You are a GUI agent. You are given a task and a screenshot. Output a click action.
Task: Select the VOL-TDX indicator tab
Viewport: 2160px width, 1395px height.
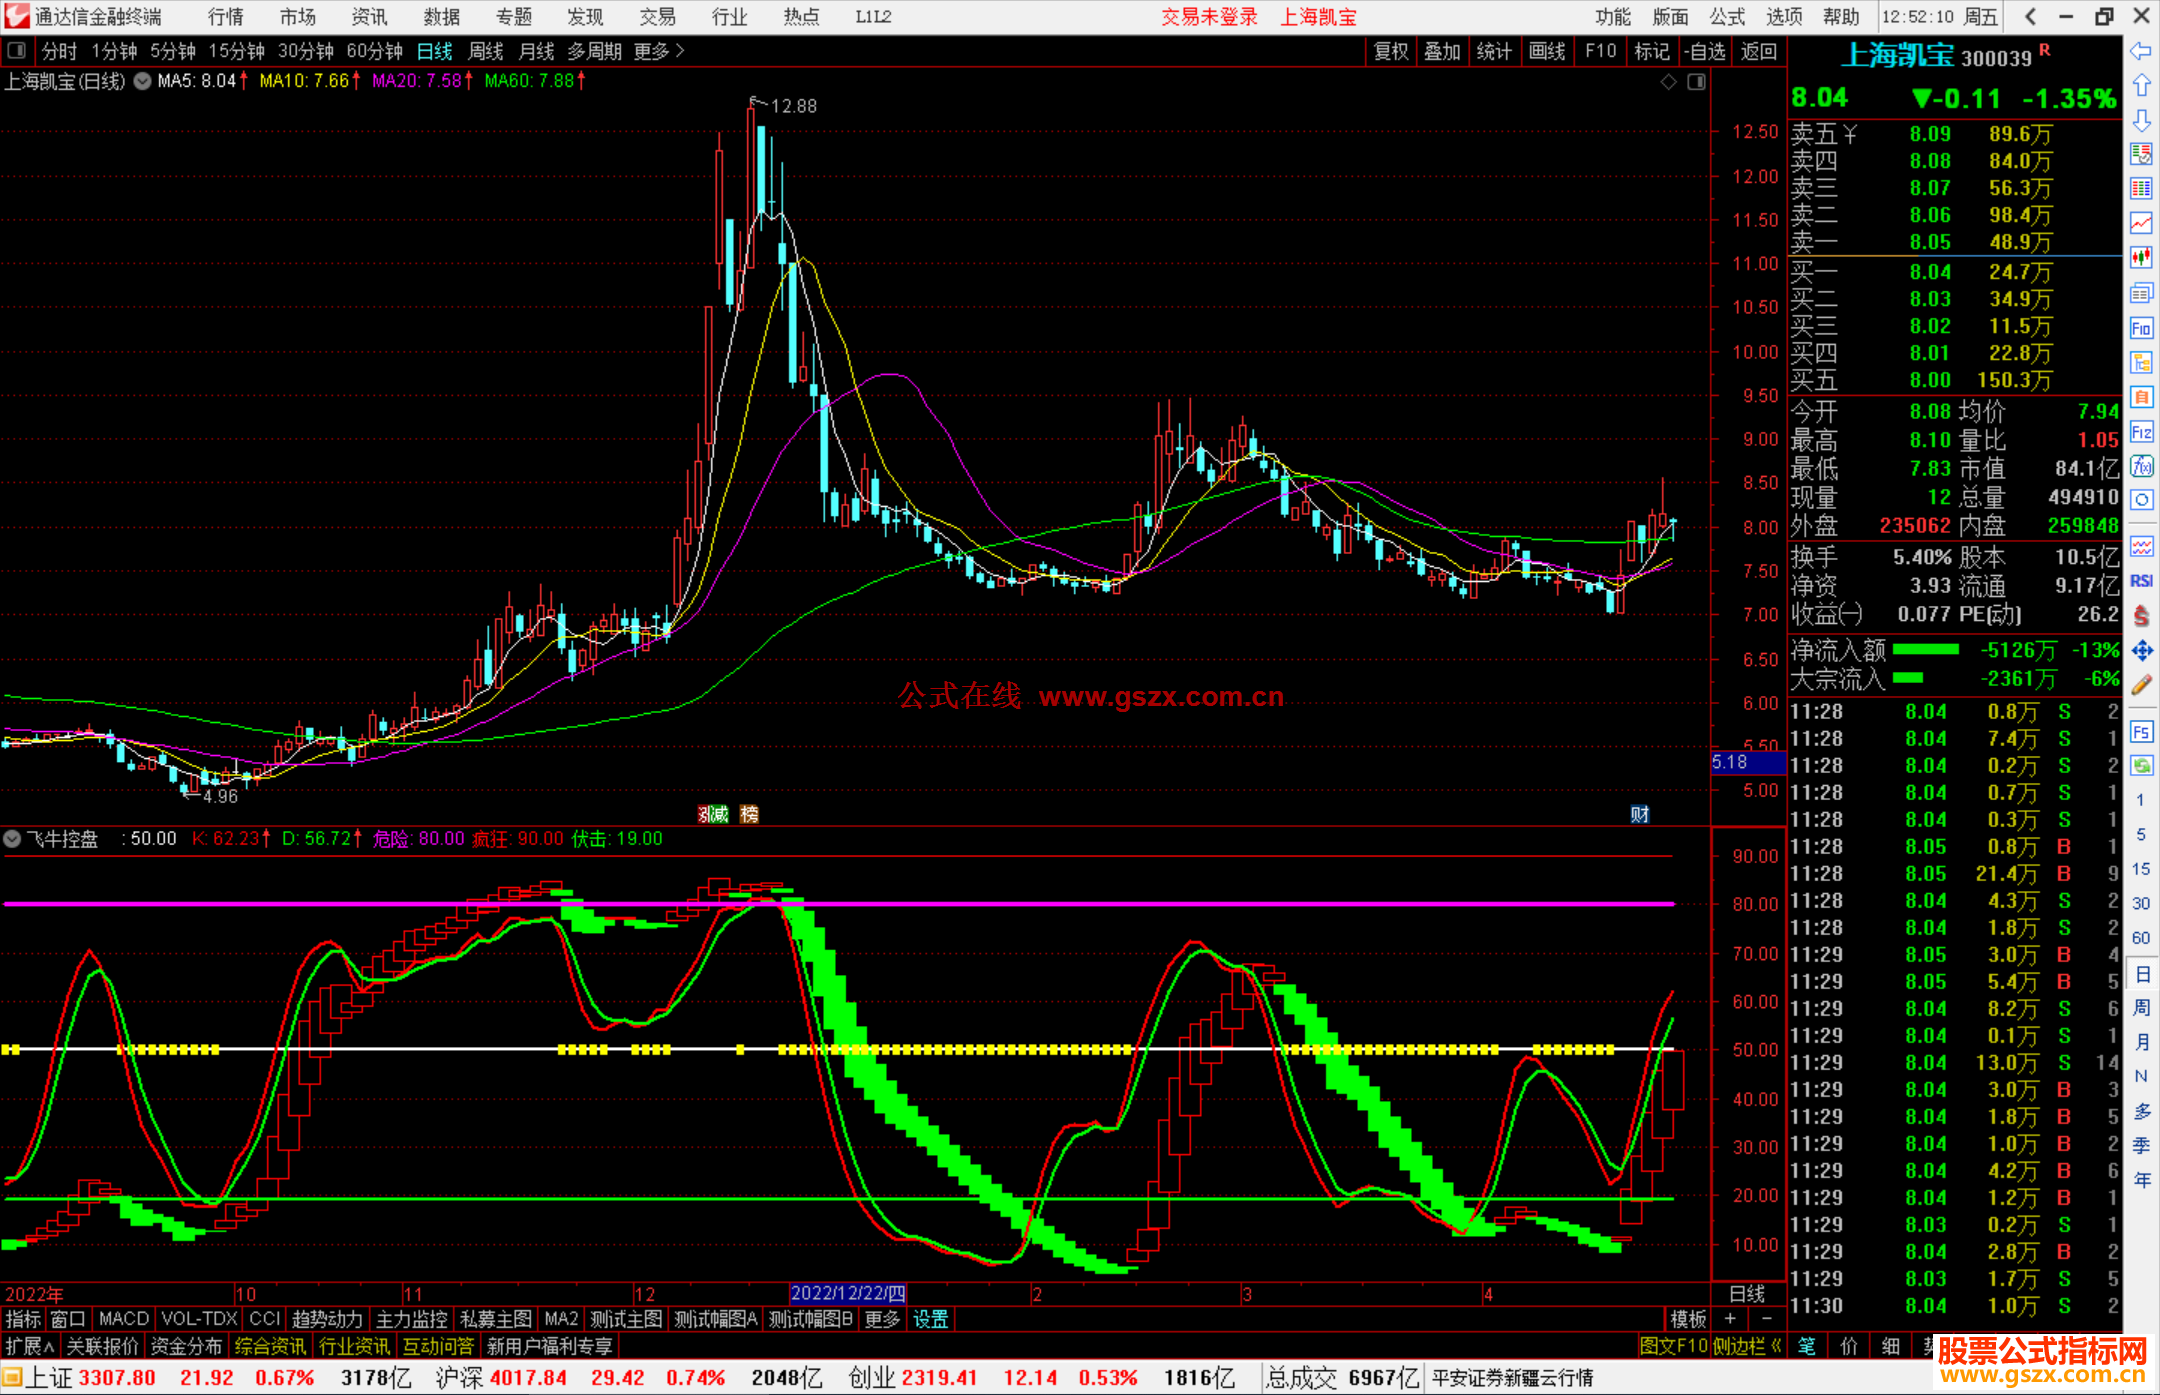(199, 1320)
